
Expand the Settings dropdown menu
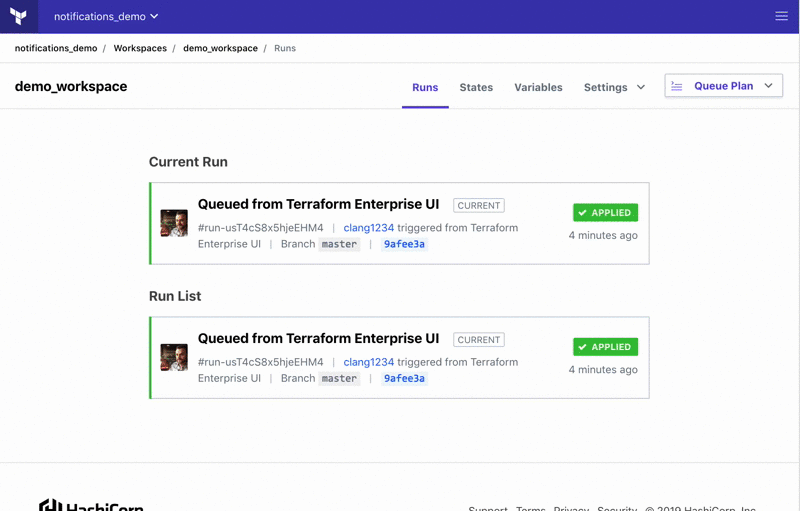click(x=614, y=87)
